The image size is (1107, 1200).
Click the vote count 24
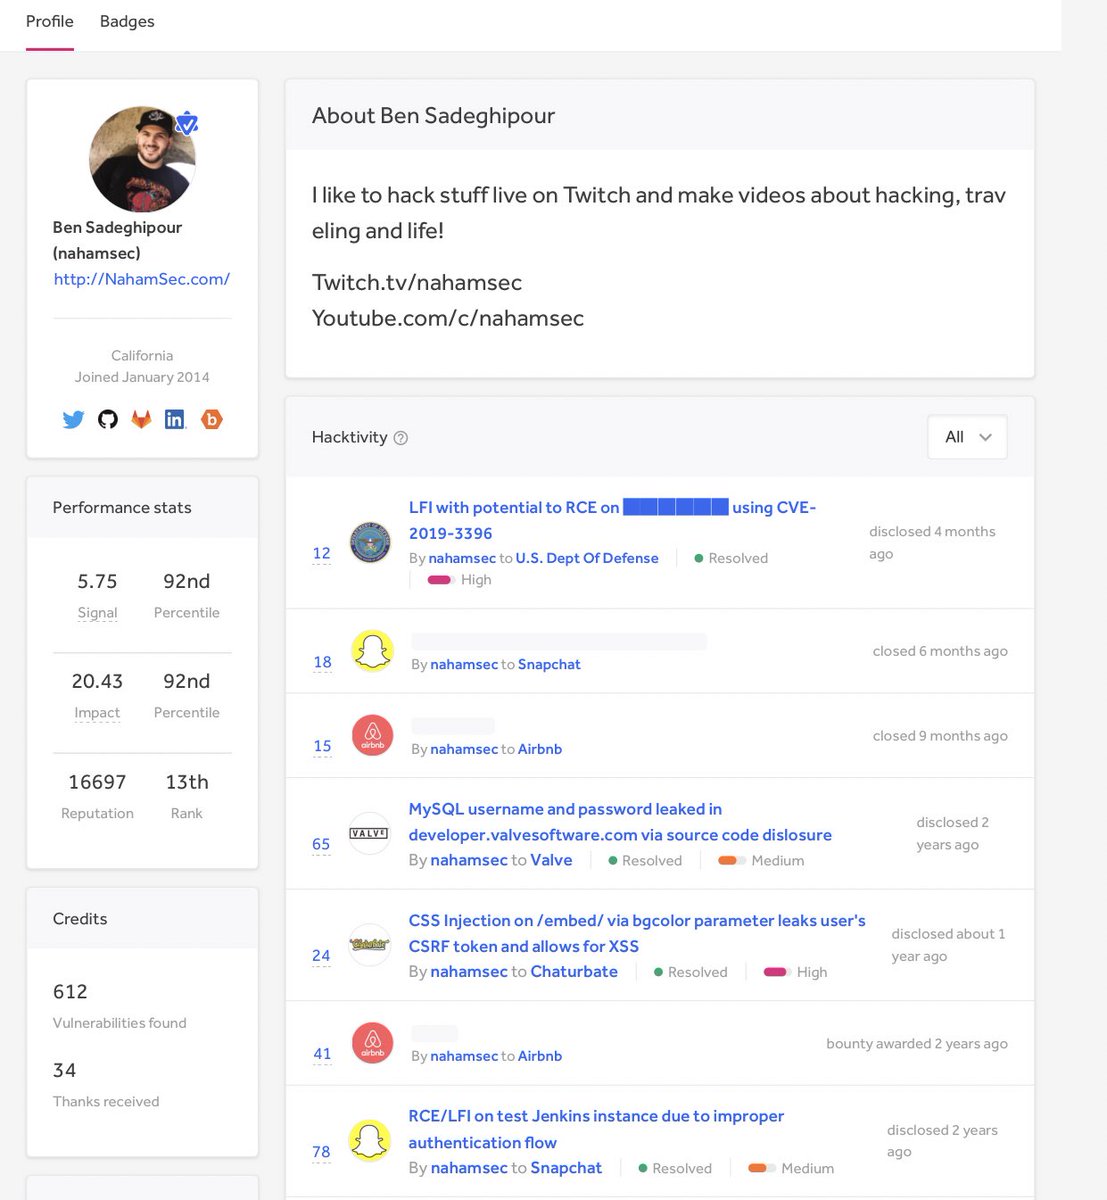click(x=321, y=955)
